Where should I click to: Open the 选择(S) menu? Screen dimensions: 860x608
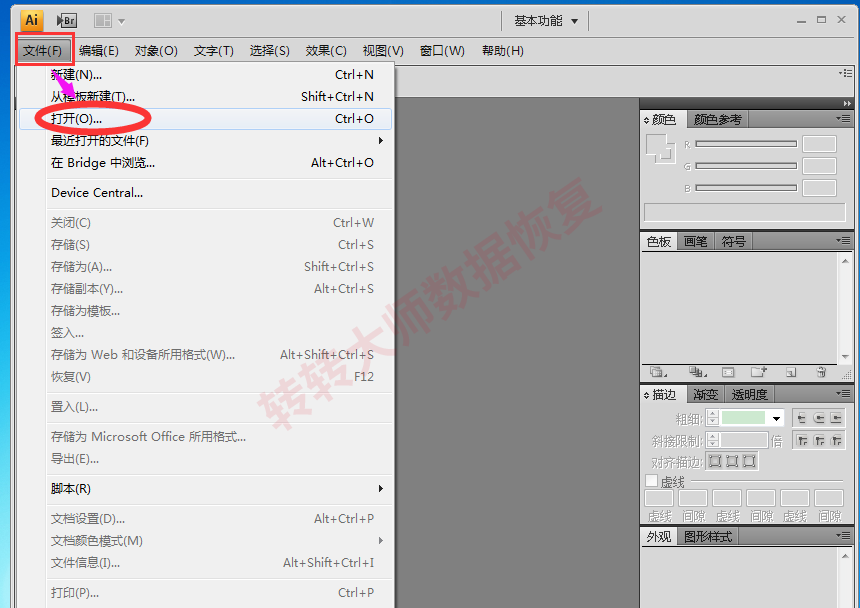[269, 51]
